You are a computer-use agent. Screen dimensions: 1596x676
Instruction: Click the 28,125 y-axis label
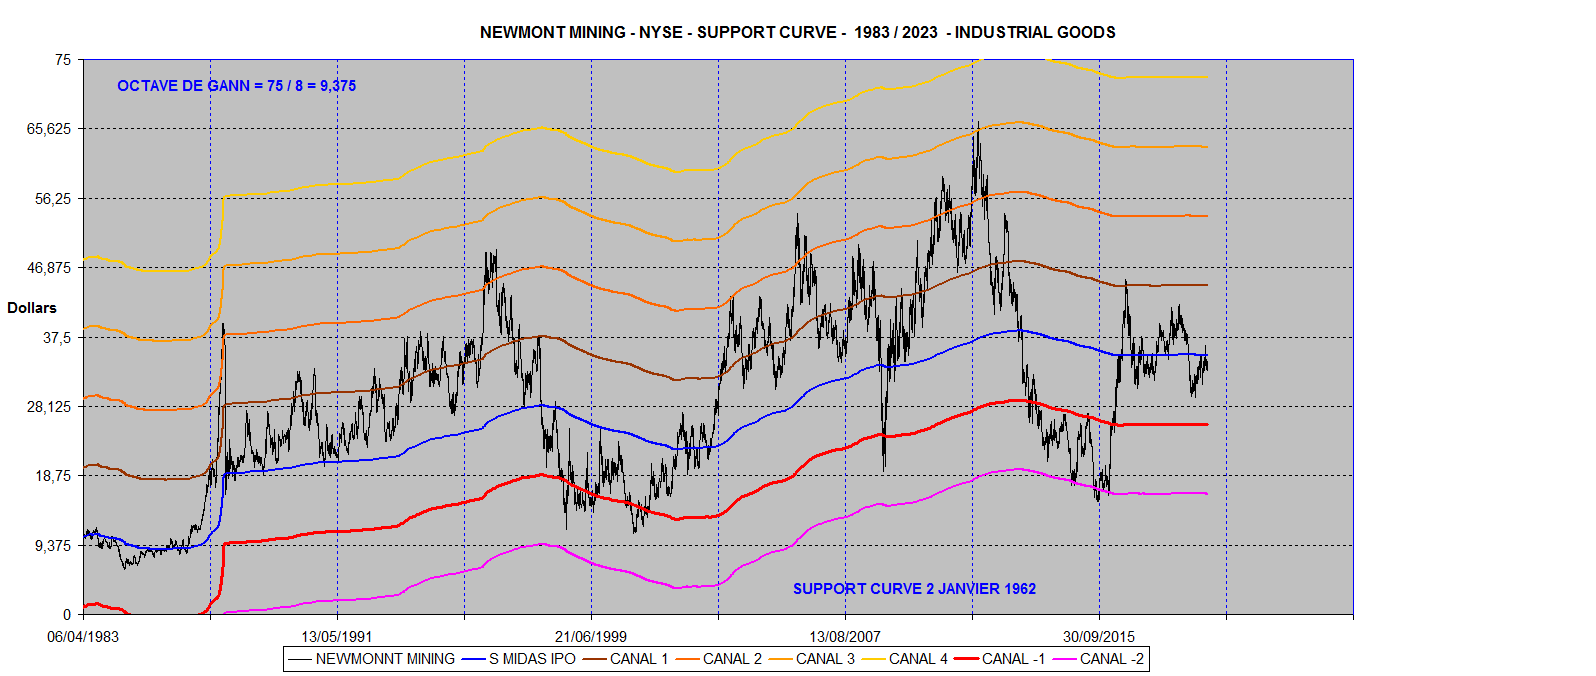click(x=49, y=407)
